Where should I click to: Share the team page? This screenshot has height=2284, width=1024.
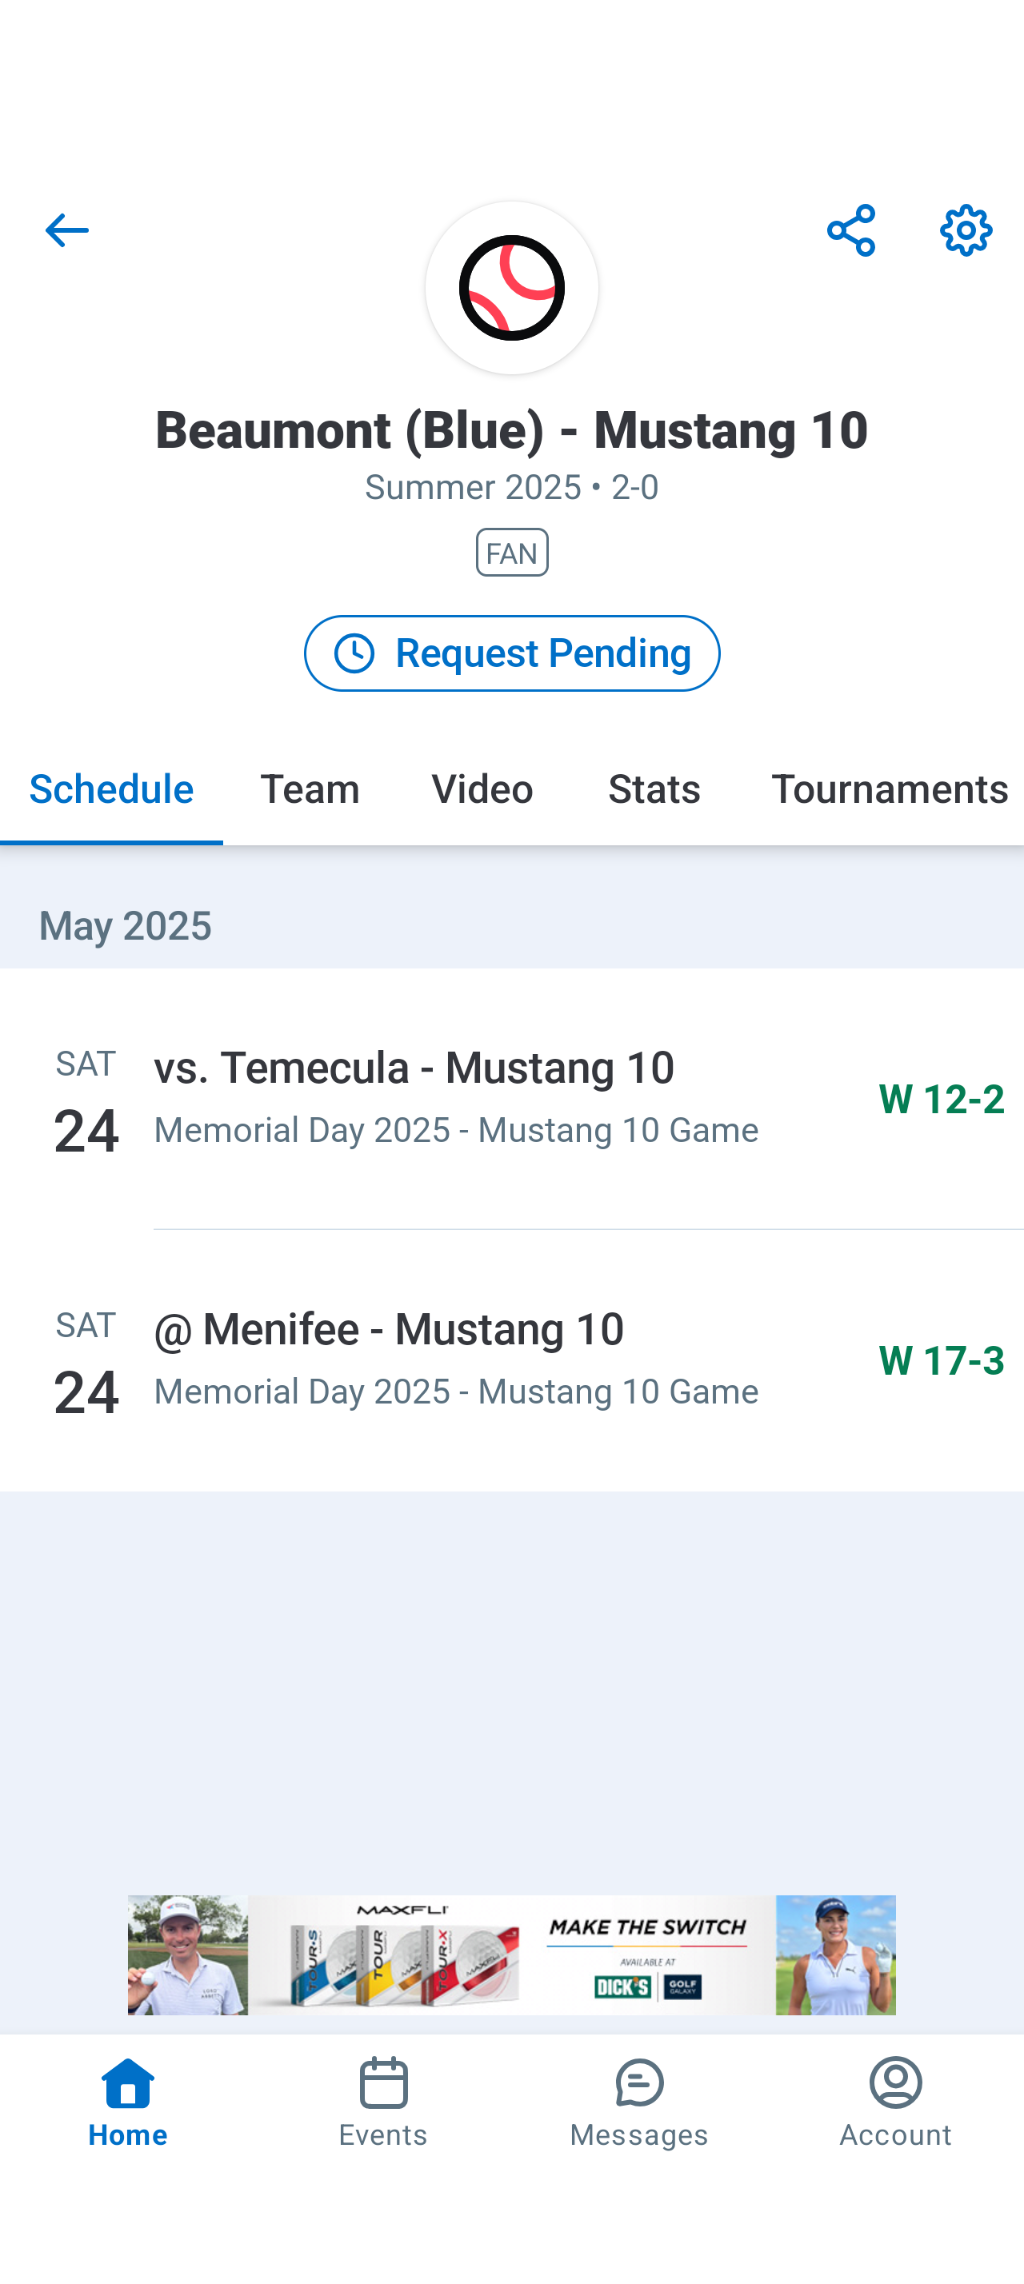click(x=851, y=231)
